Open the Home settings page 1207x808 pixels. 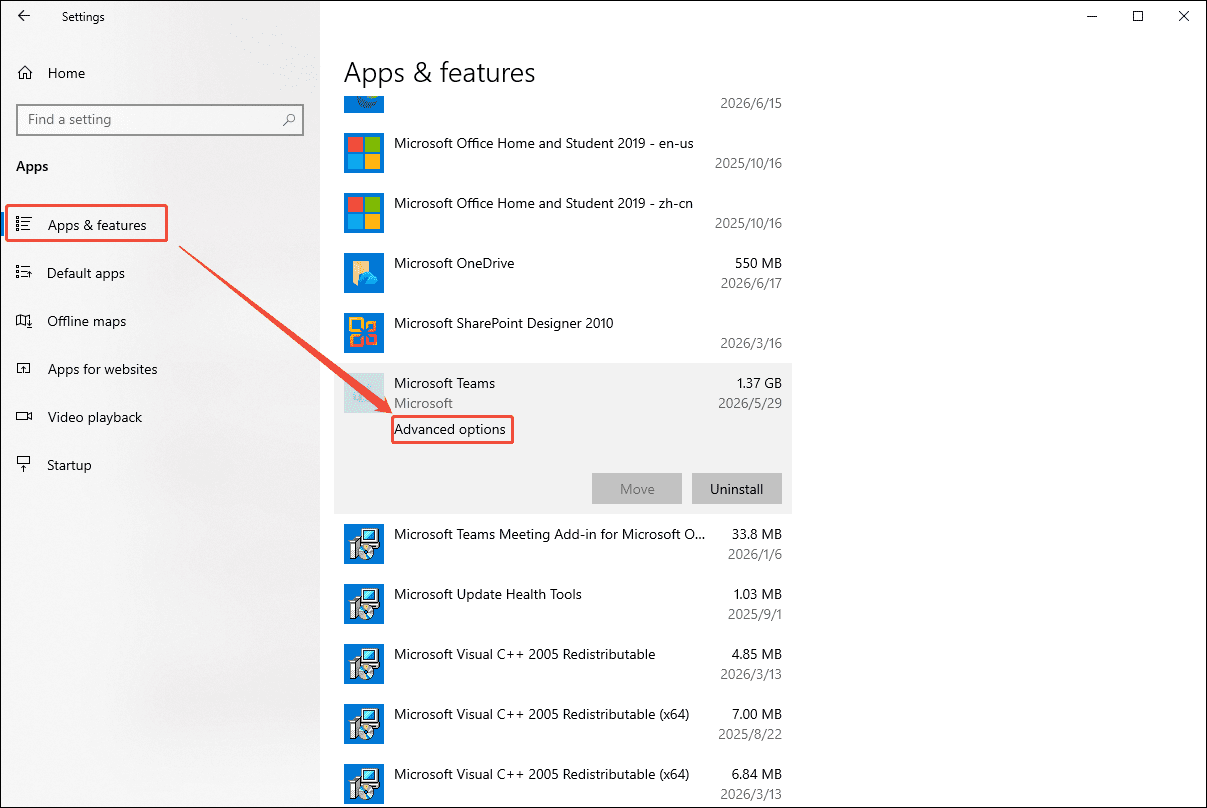(66, 73)
